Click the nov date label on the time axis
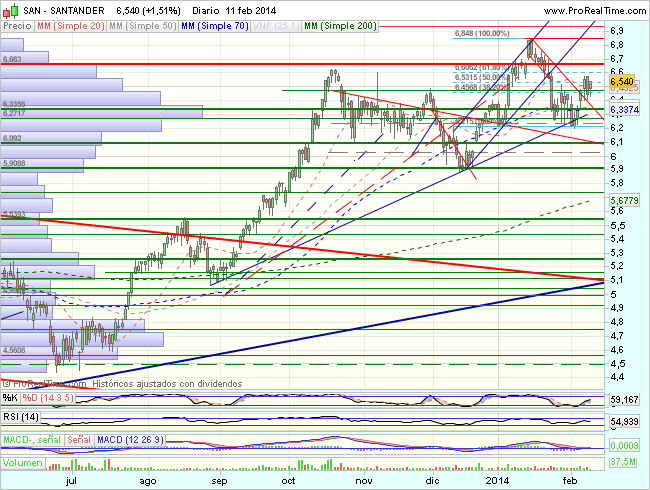The height and width of the screenshot is (490, 650). pos(364,481)
